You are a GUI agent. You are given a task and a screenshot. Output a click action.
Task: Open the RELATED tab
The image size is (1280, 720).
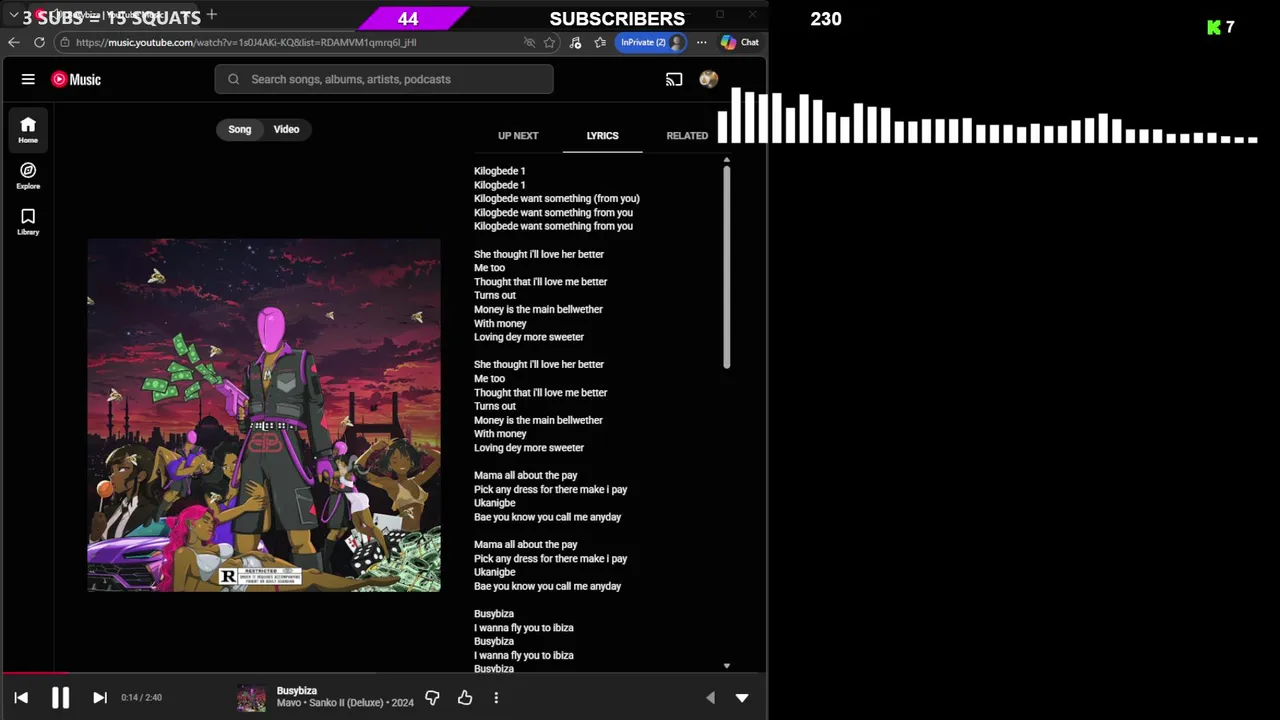click(x=687, y=135)
